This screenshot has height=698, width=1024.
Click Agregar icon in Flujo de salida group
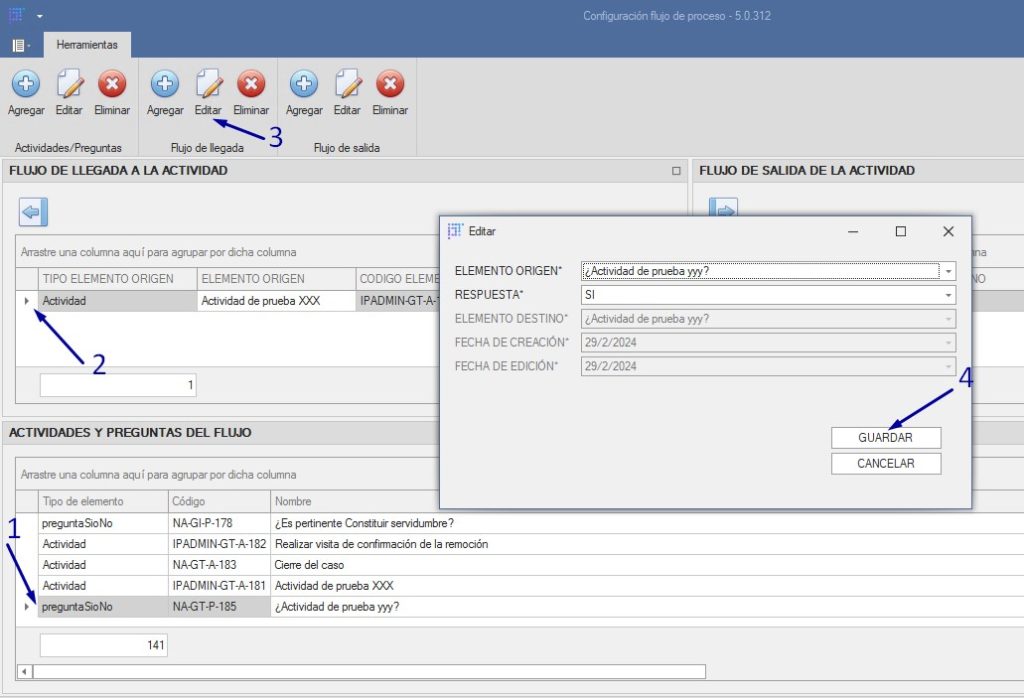[304, 84]
